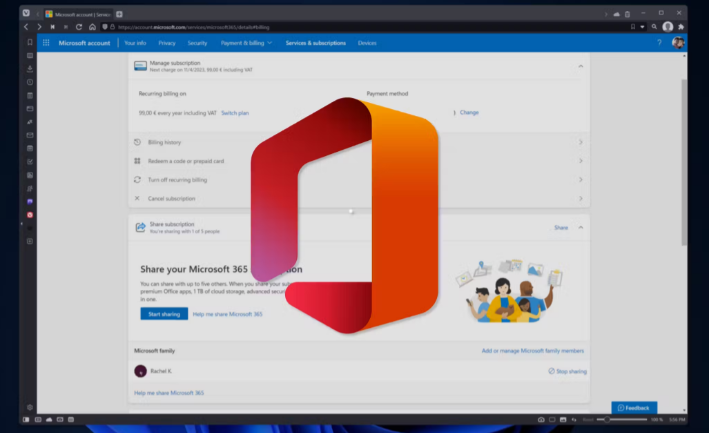
Task: Click the shield tracker-blocker icon
Action: [x=105, y=27]
